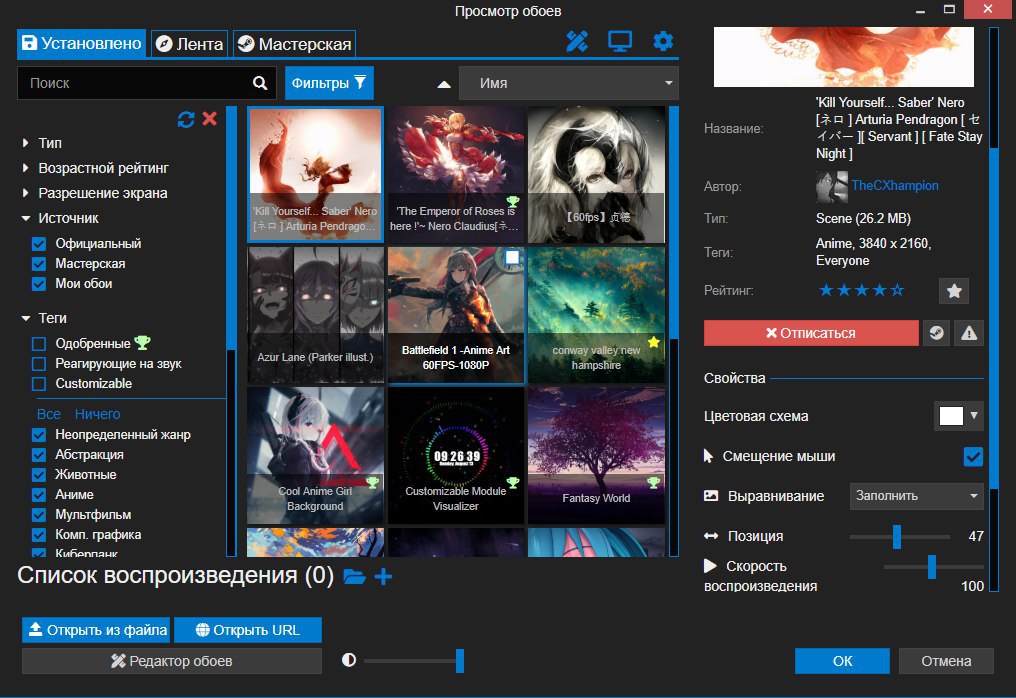Click the red Отписаться button
The height and width of the screenshot is (698, 1016).
[x=811, y=333]
